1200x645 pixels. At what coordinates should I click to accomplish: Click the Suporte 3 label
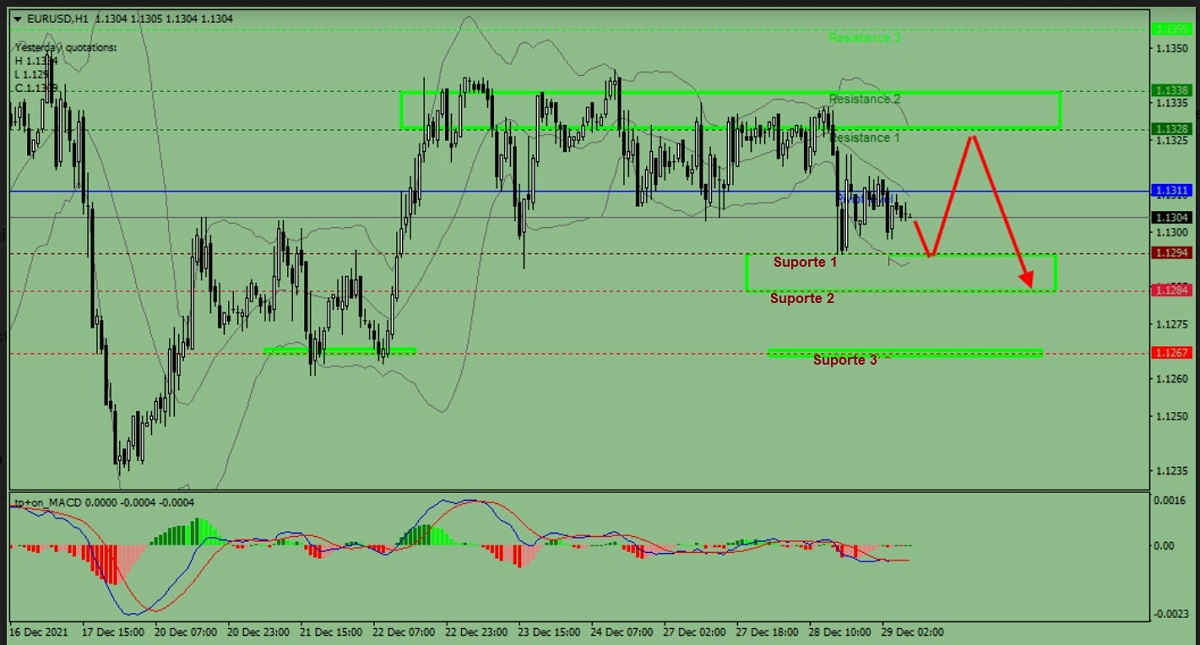845,360
